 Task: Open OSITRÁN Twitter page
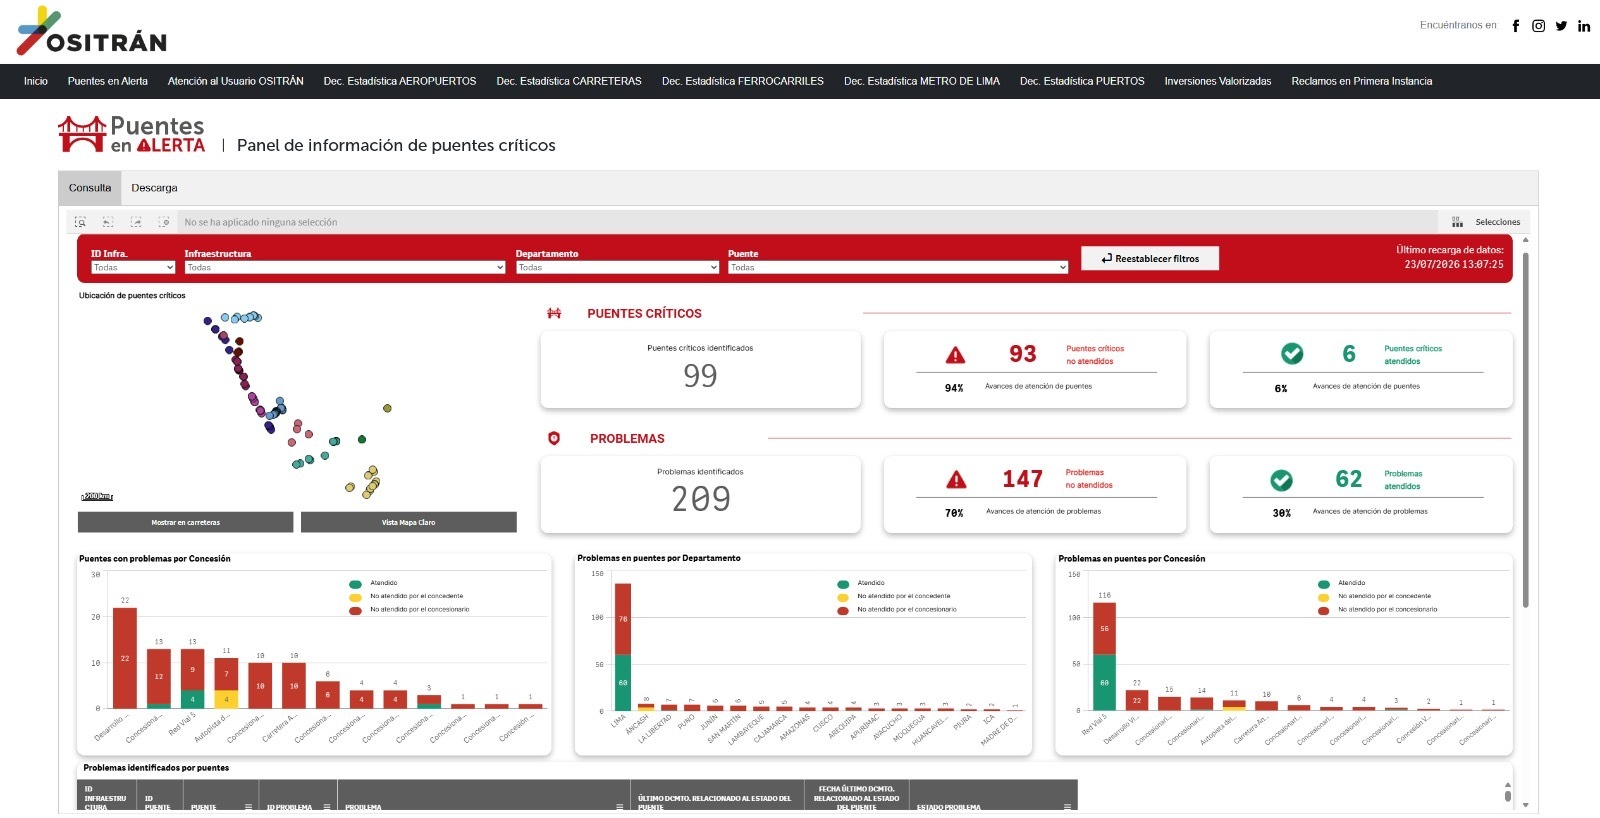click(1561, 26)
